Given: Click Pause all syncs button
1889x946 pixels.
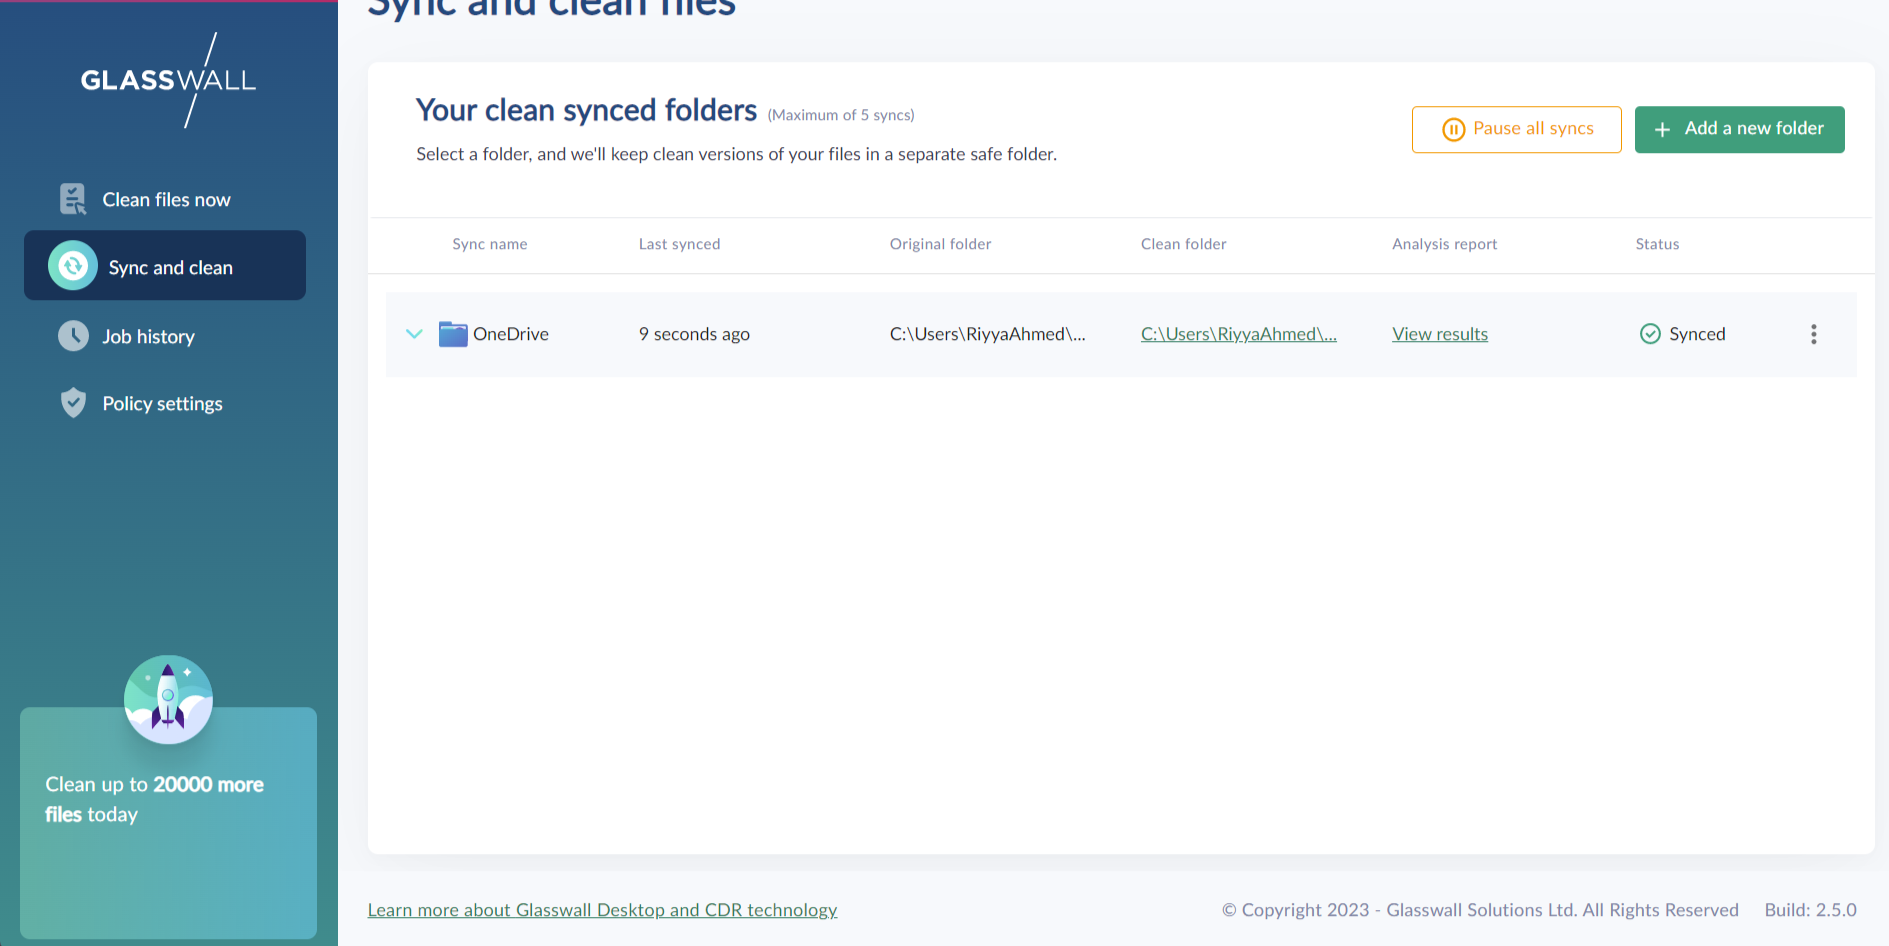Looking at the screenshot, I should (x=1516, y=129).
